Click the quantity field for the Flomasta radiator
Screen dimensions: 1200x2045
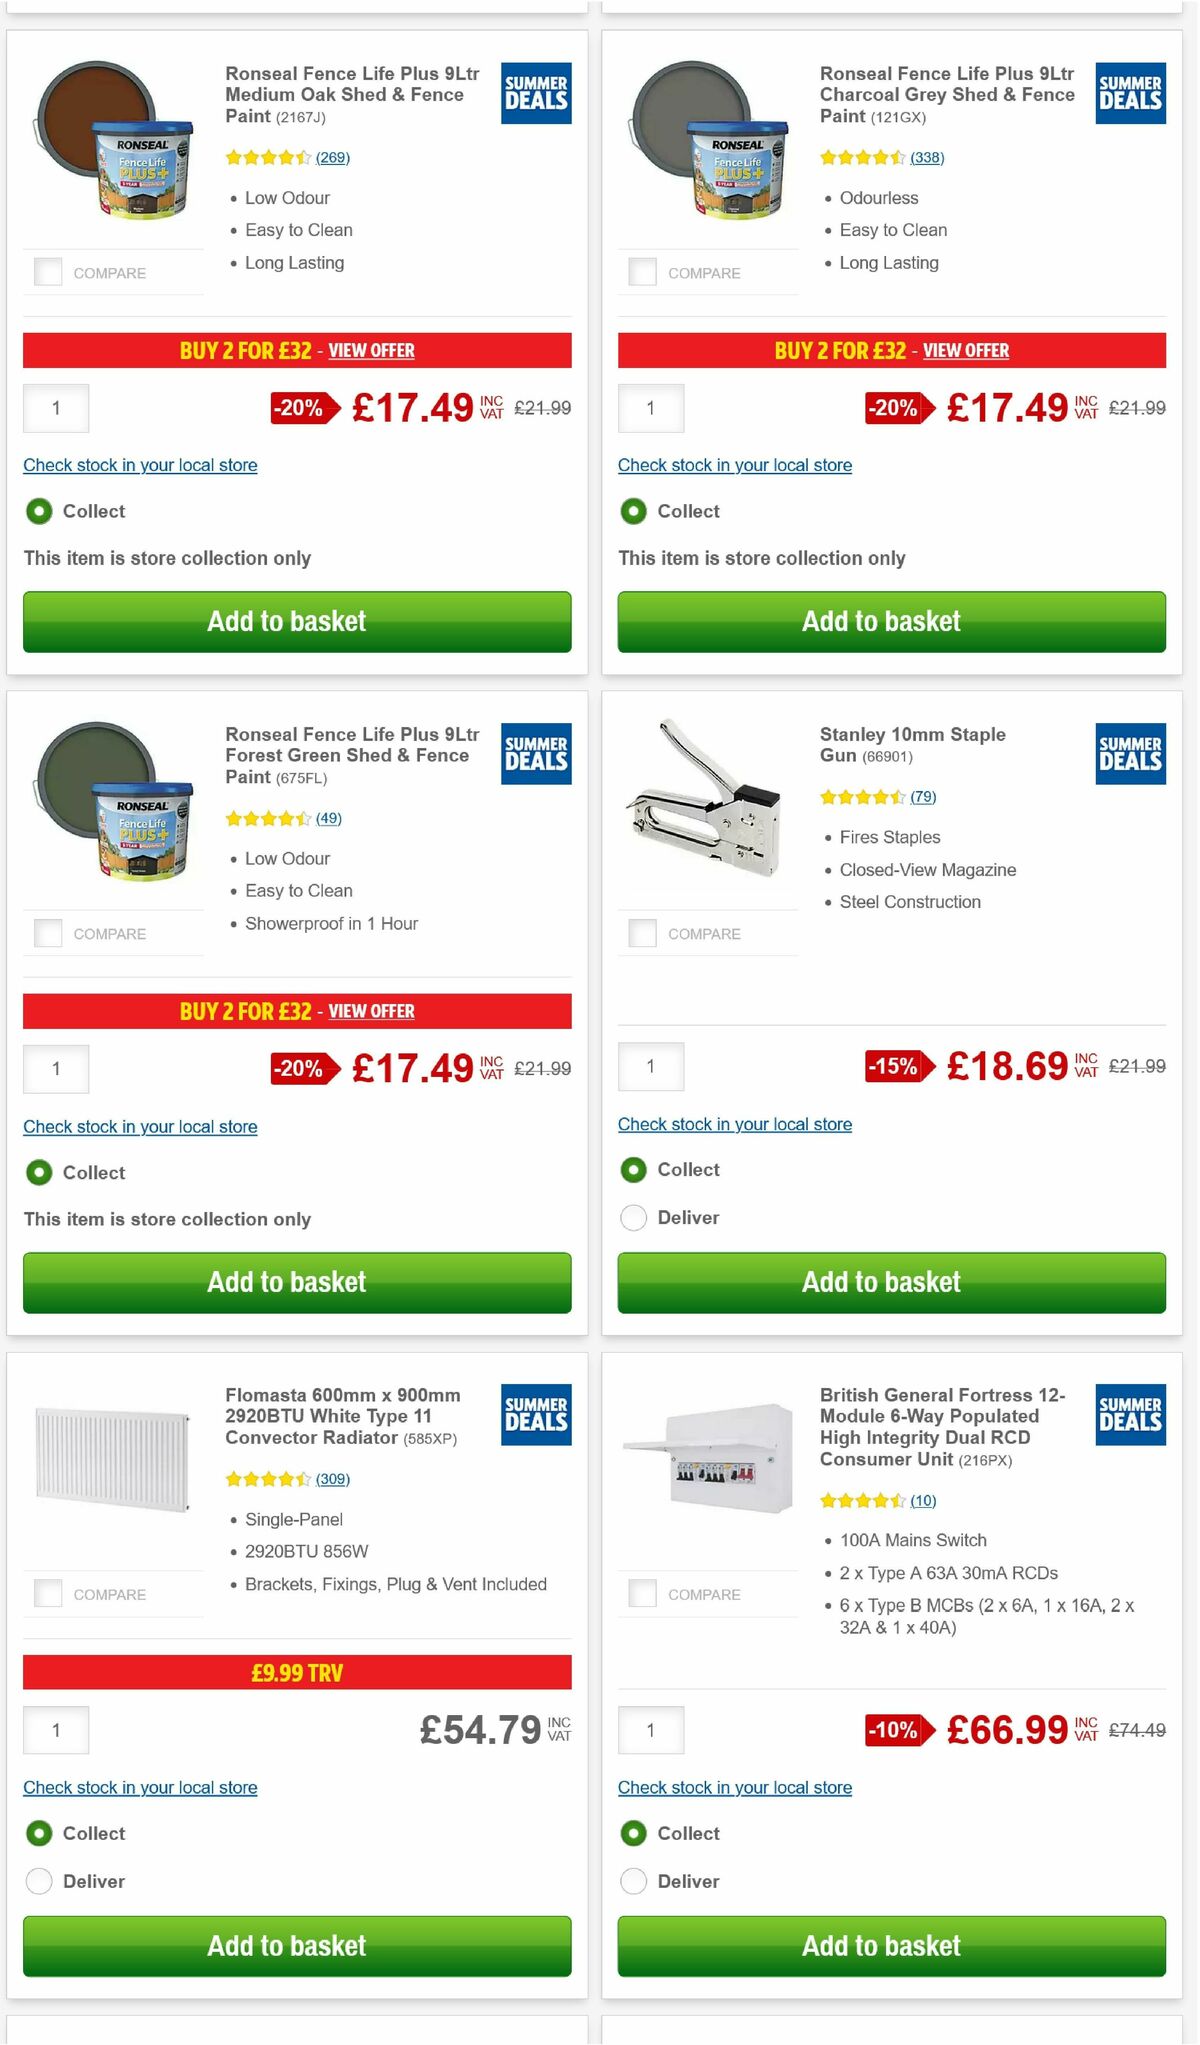click(56, 1729)
